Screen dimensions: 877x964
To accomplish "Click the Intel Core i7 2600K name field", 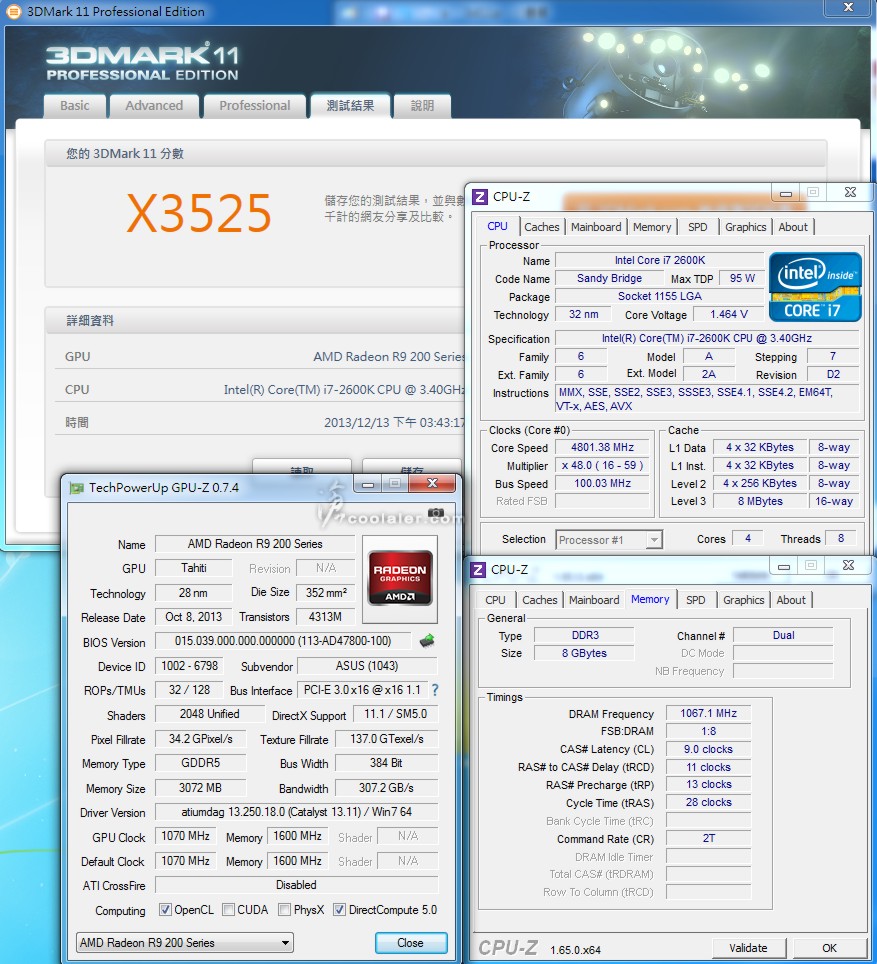I will point(659,260).
